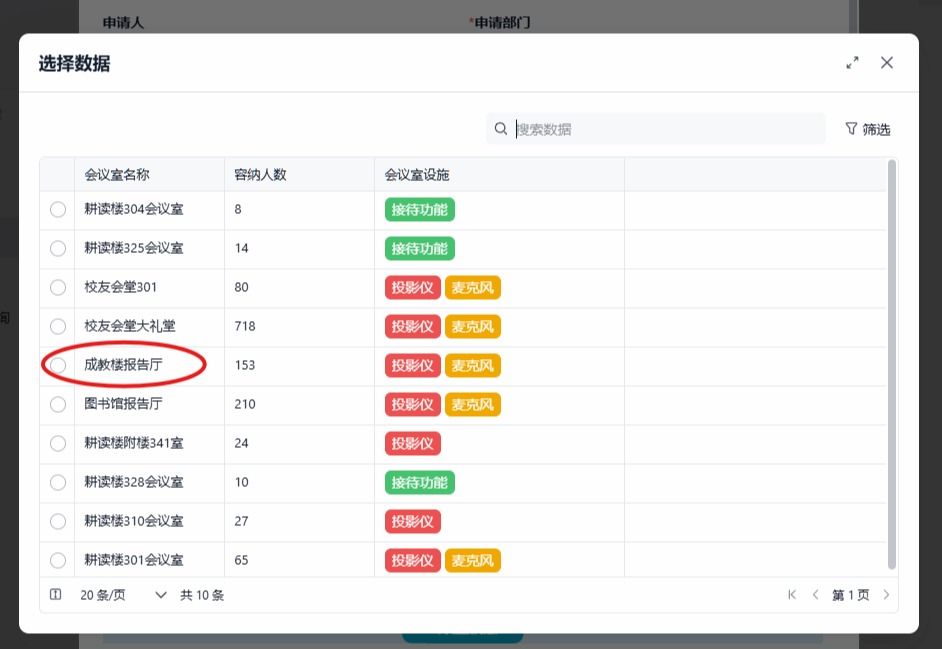Screen dimensions: 942x649
Task: Go to the next page
Action: coord(886,595)
